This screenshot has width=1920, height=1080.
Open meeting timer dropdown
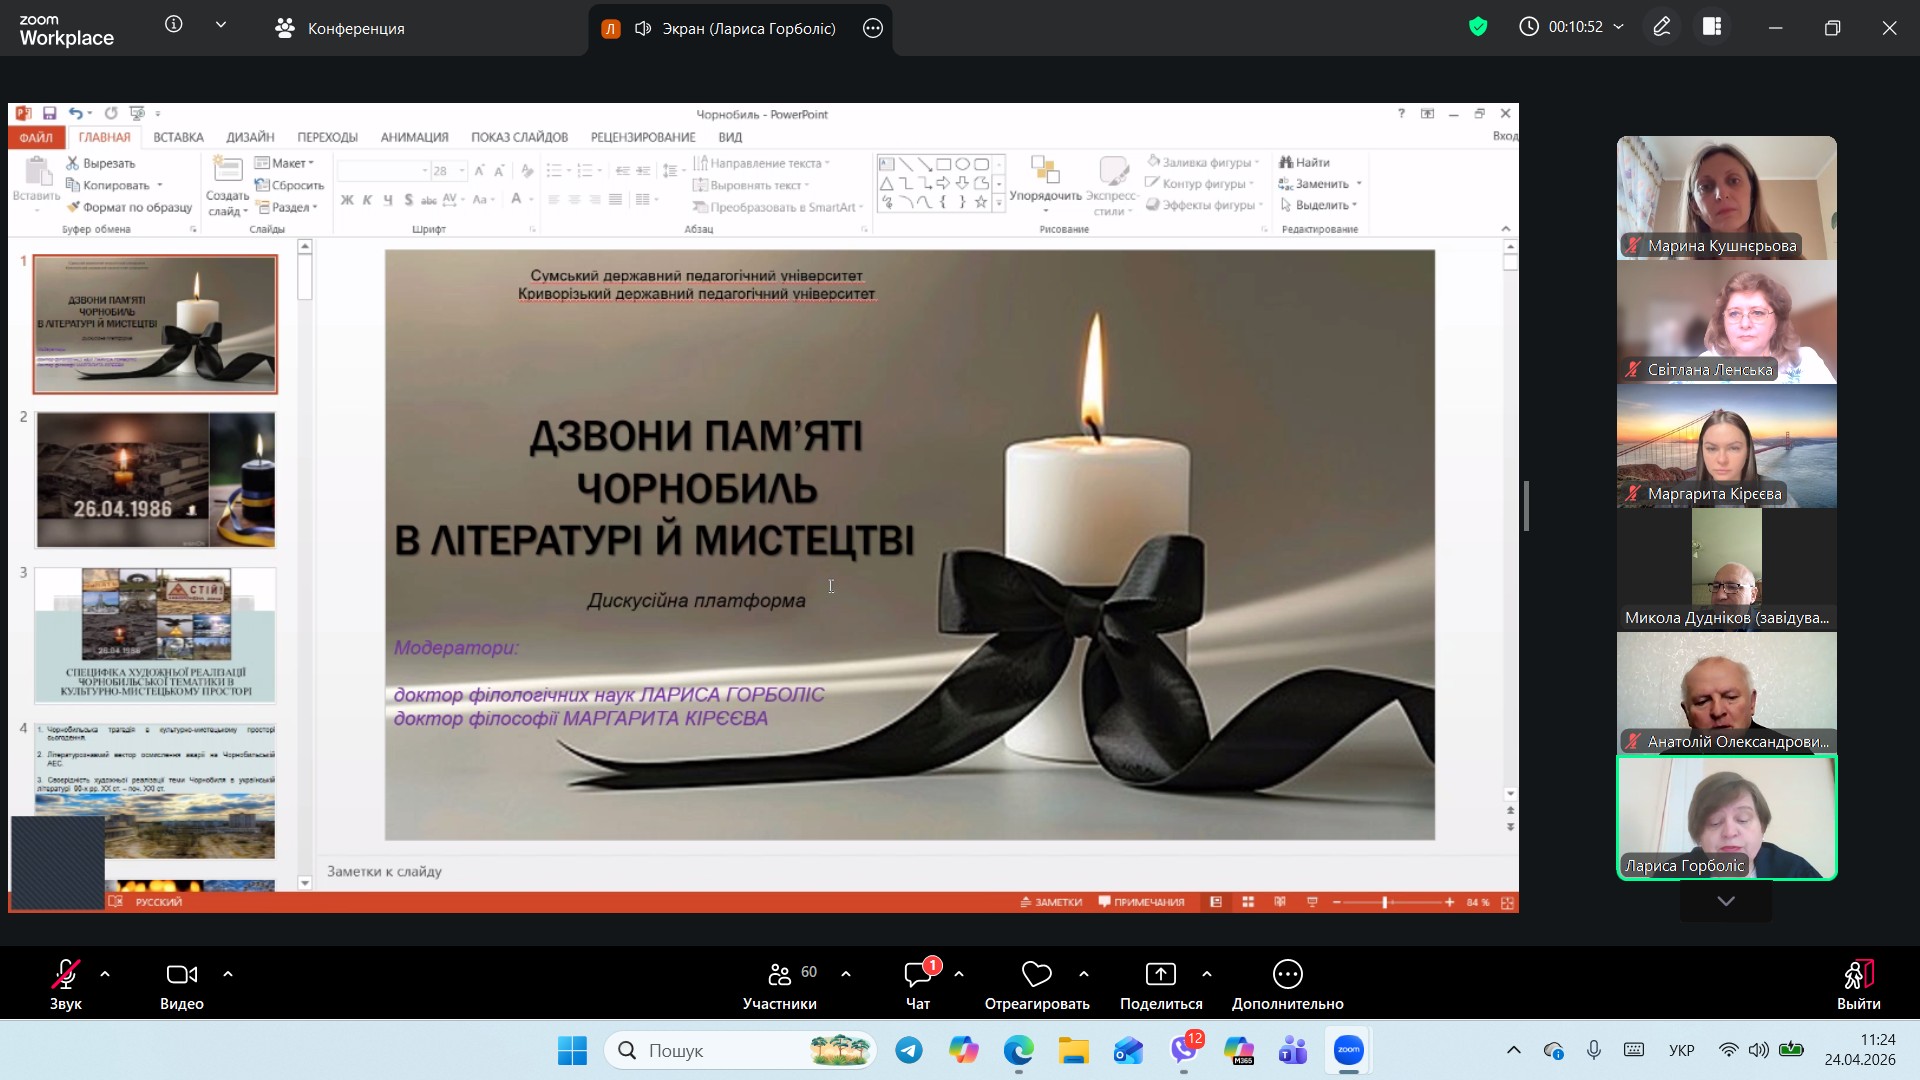tap(1619, 27)
